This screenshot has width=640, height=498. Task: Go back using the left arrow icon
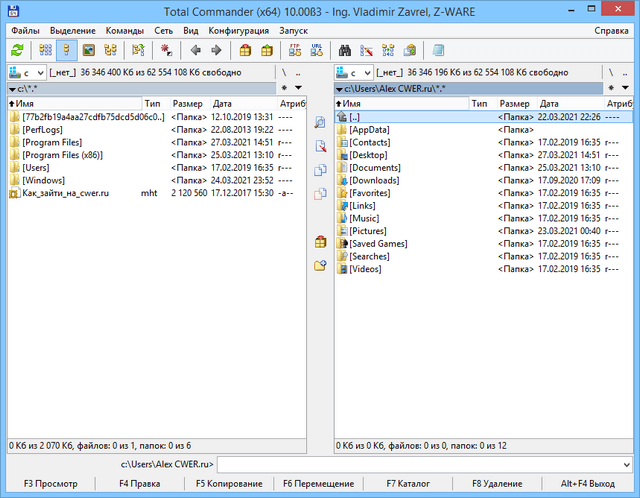[195, 50]
